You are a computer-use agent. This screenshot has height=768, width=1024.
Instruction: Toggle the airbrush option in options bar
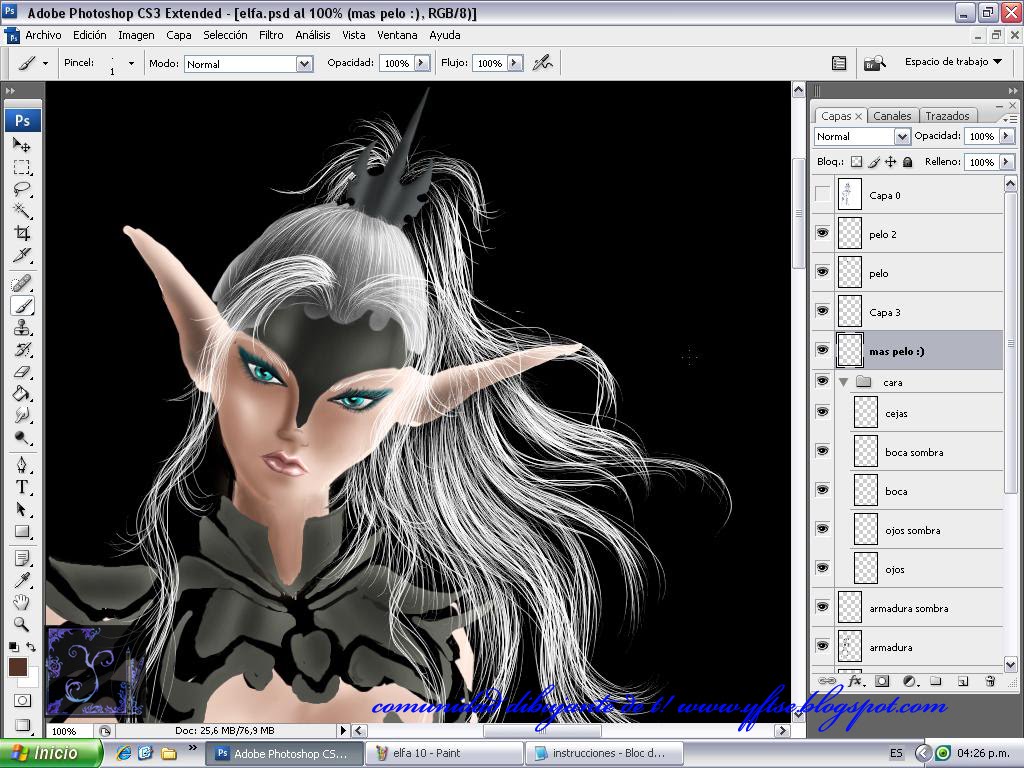click(x=542, y=63)
